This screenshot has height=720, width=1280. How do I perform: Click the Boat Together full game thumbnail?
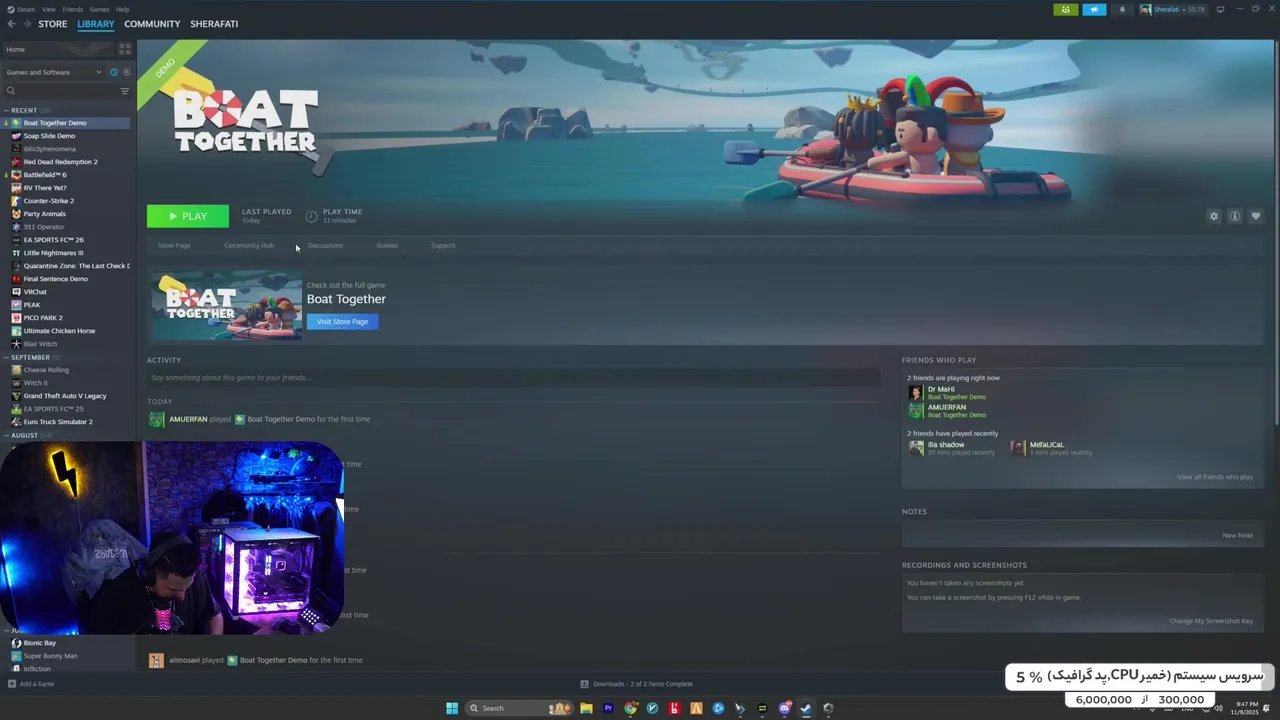[x=227, y=306]
